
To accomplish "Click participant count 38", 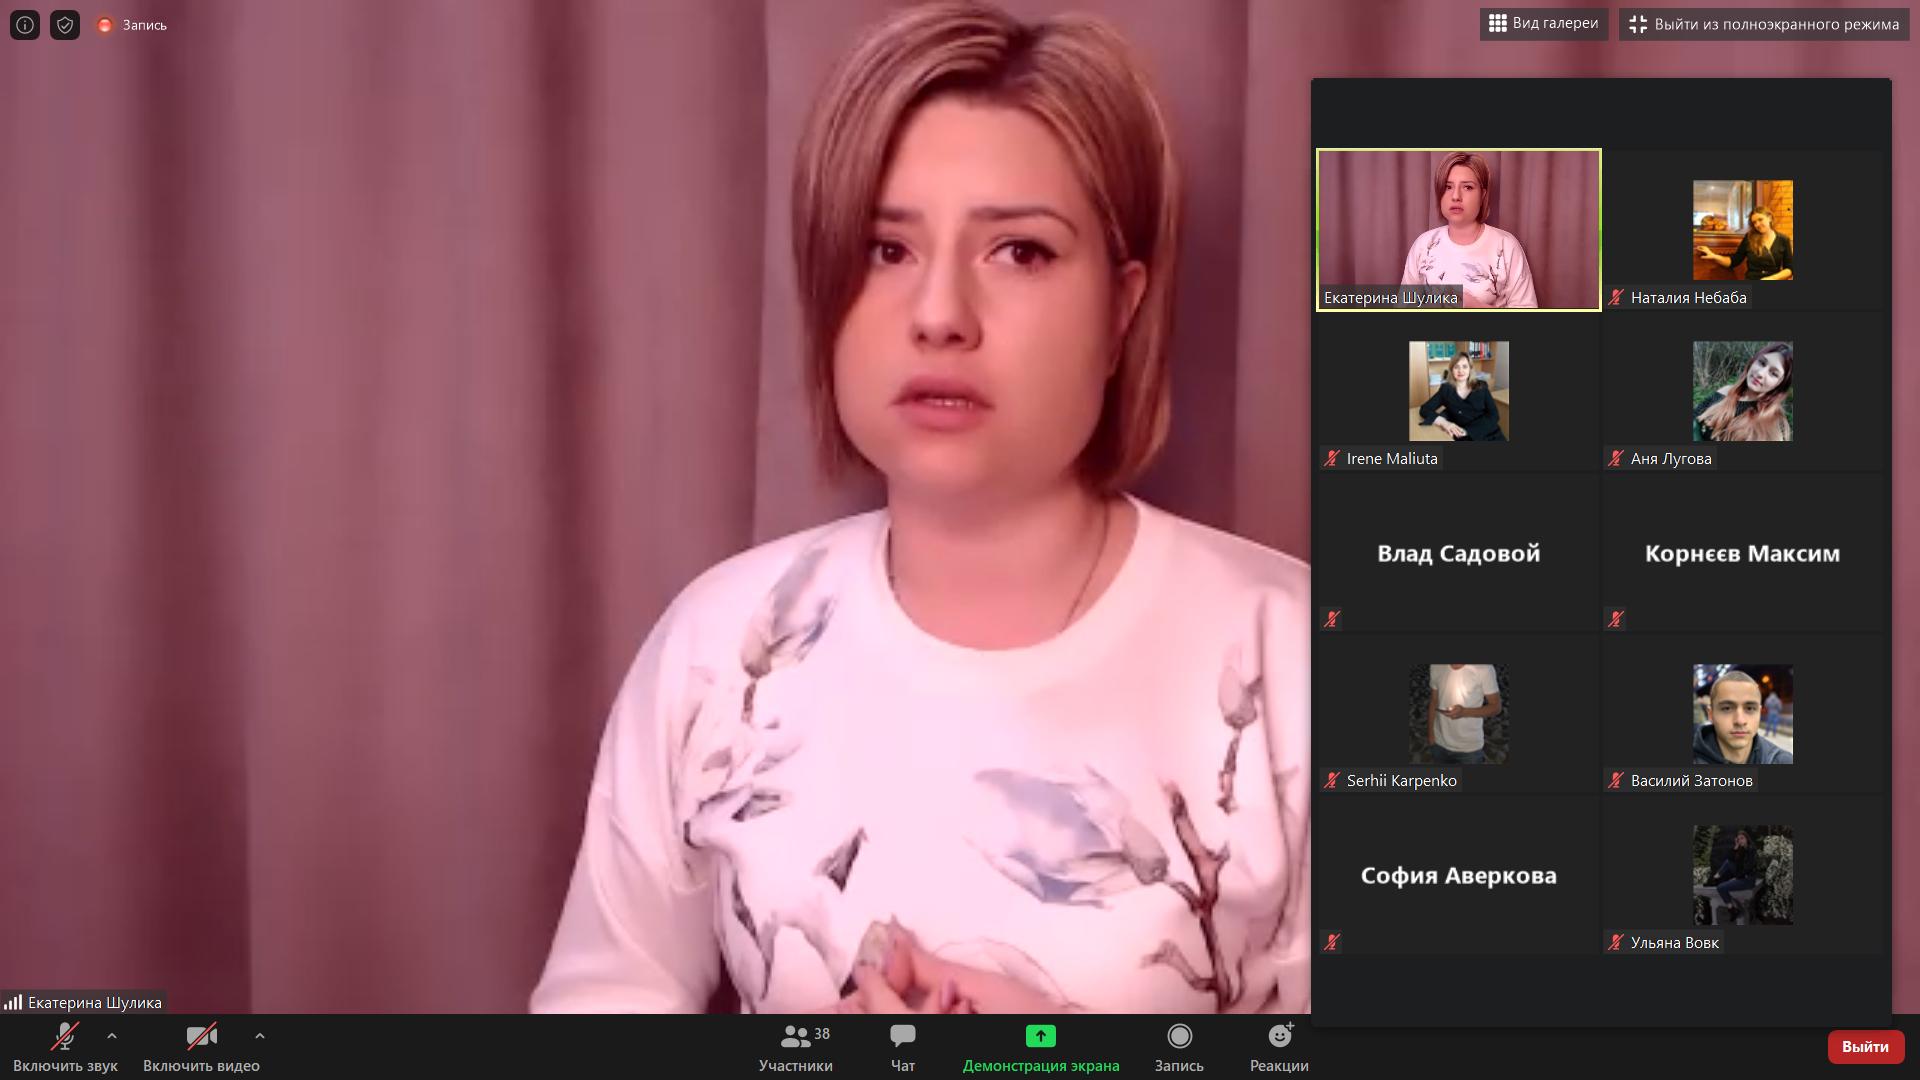I will (822, 1033).
